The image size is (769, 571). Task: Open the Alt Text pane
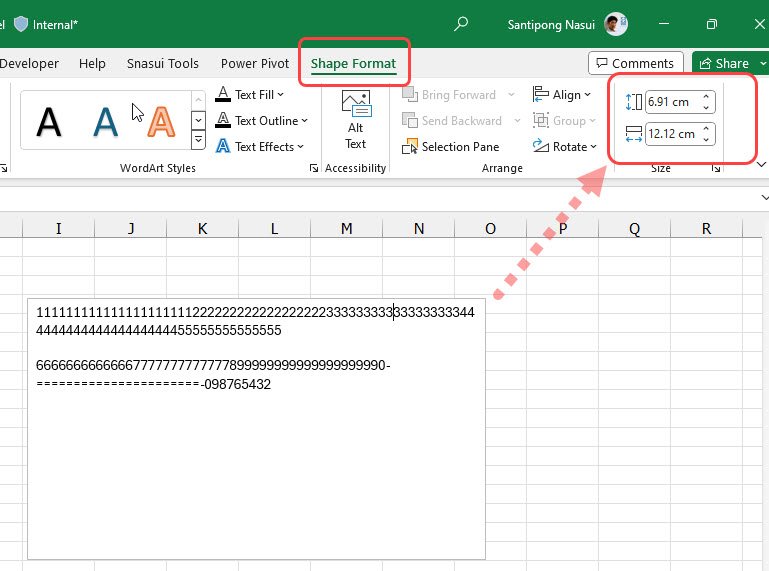[355, 119]
